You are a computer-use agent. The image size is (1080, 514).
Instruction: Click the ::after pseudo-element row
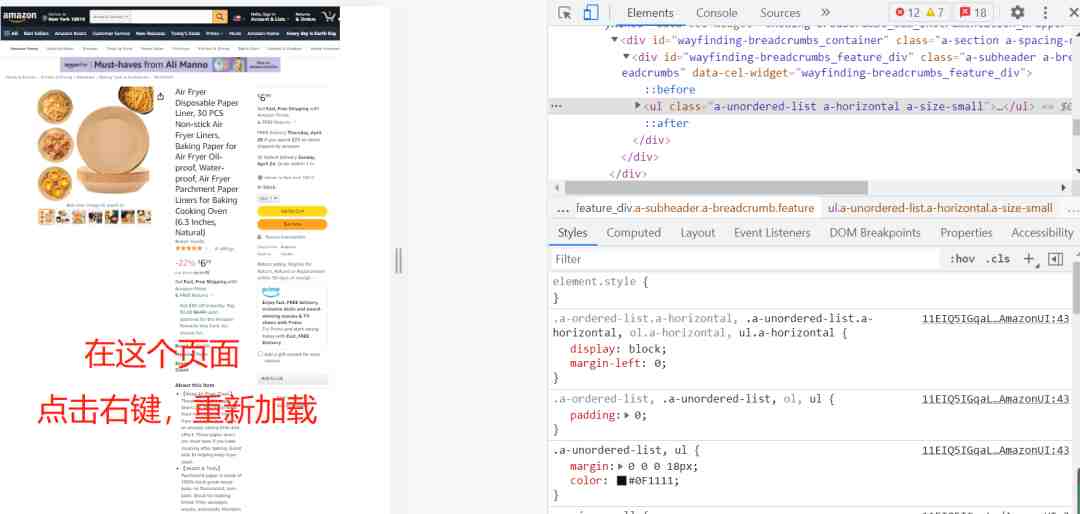[667, 123]
